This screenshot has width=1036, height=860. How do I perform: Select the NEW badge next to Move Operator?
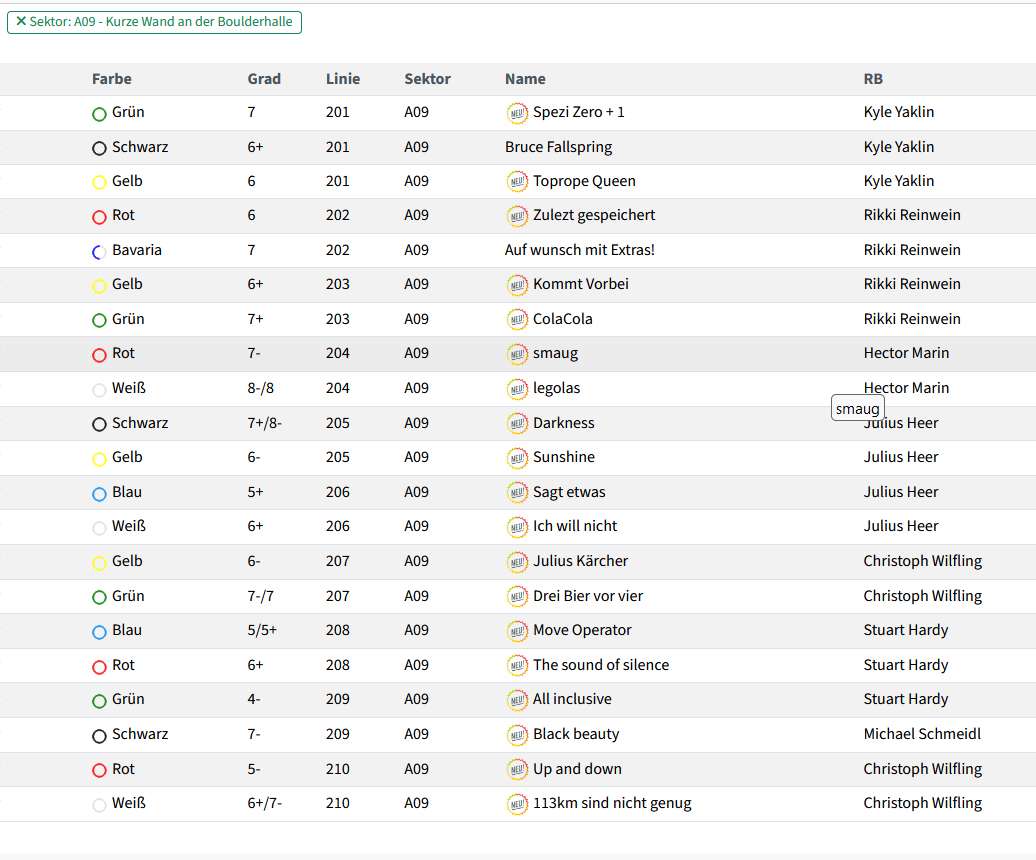pyautogui.click(x=517, y=631)
